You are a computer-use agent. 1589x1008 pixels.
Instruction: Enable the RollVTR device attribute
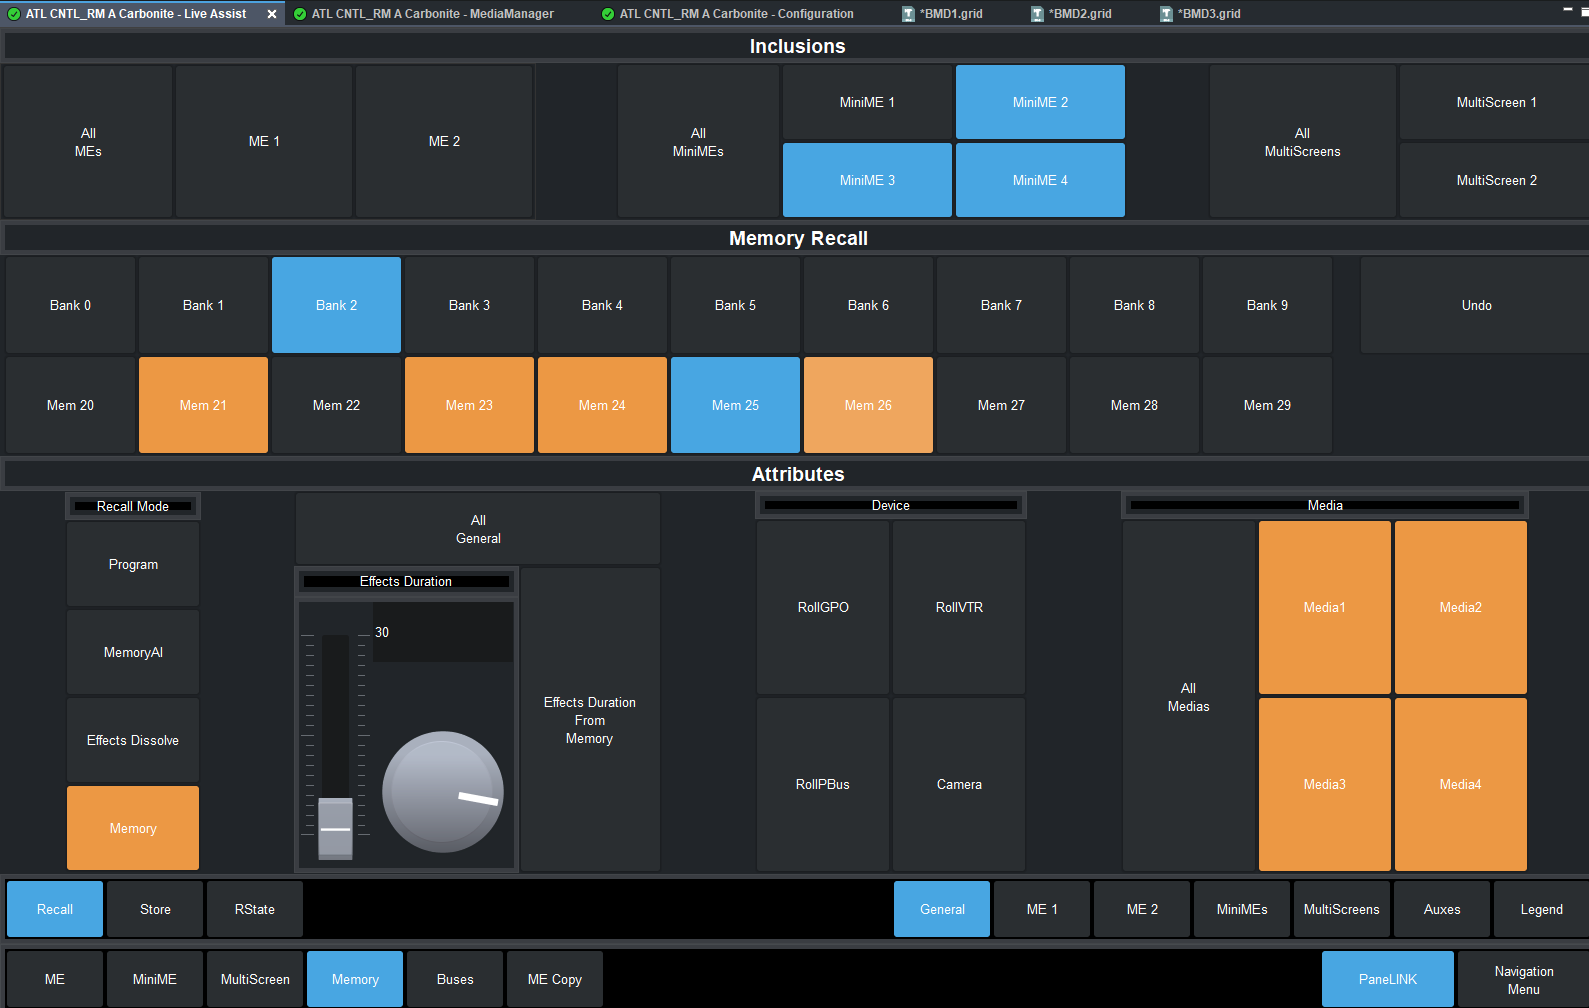click(959, 607)
